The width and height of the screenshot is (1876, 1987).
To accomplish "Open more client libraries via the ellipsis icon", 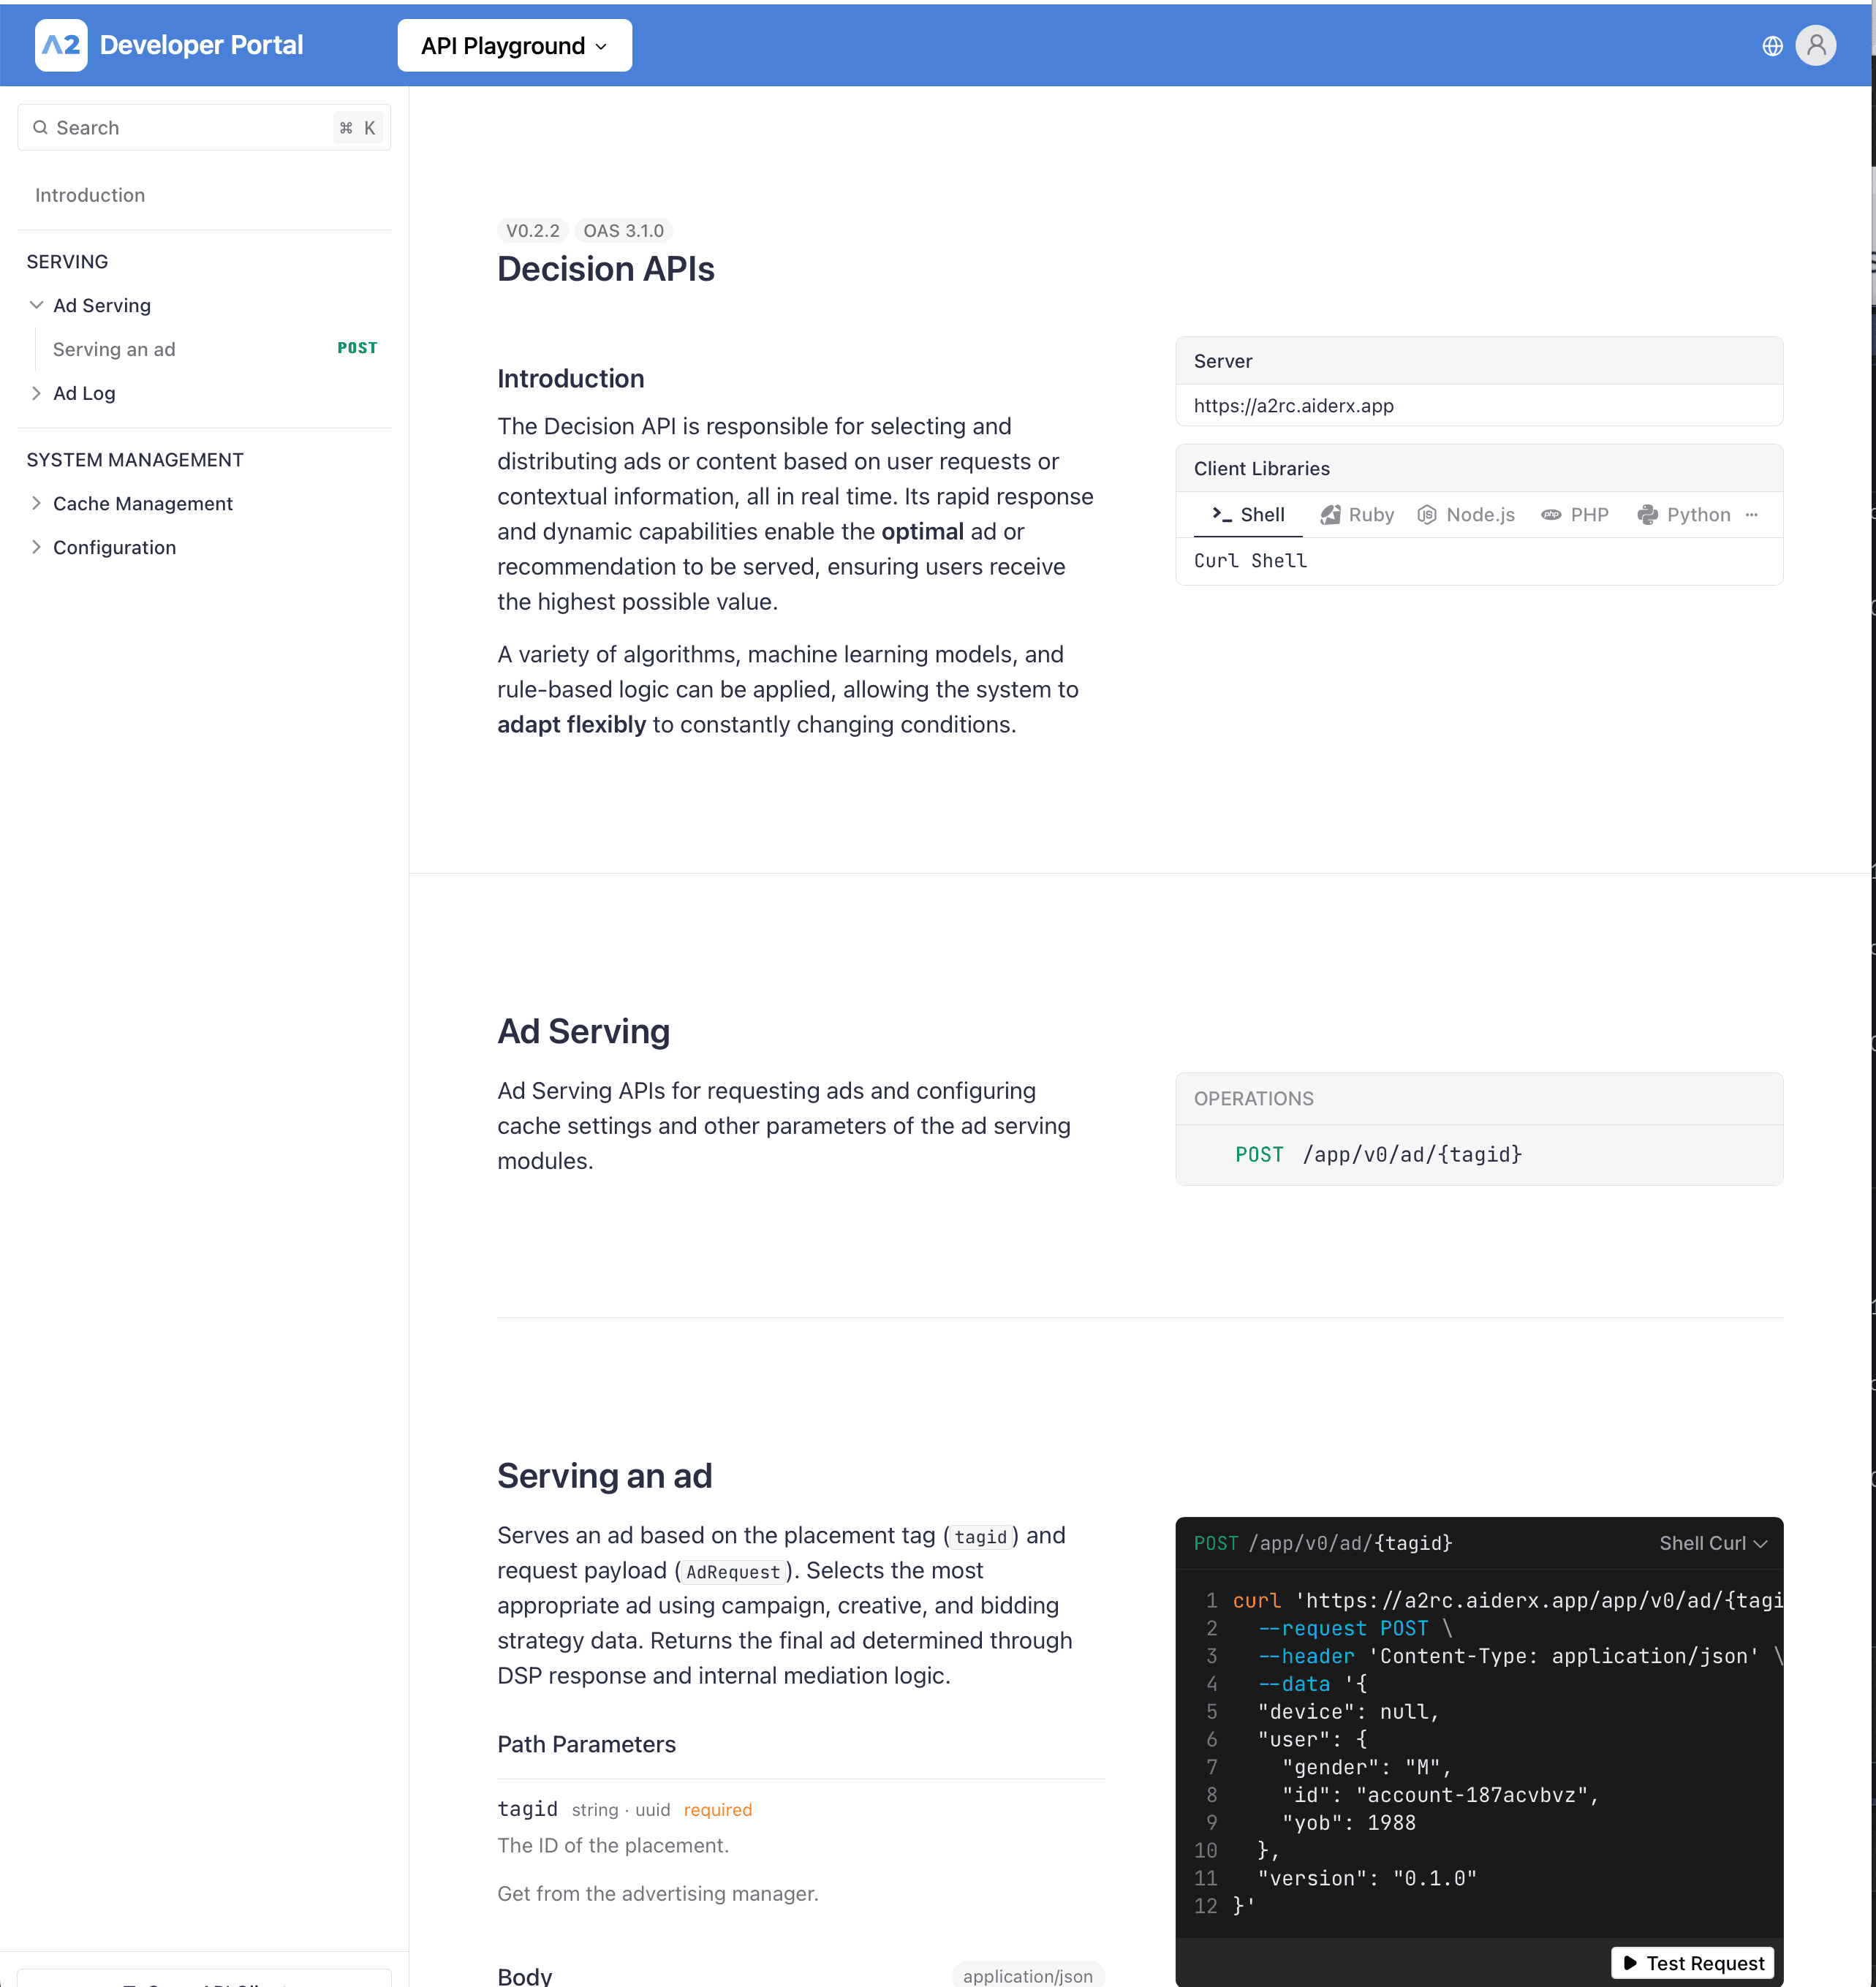I will 1753,515.
